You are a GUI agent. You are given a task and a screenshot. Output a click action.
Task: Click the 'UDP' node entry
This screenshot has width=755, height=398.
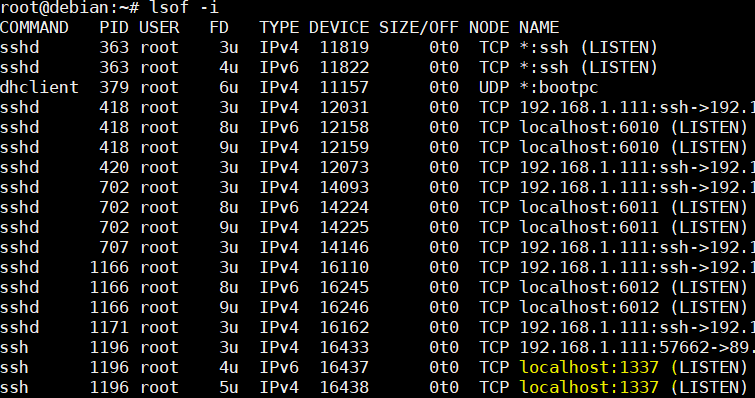tap(494, 87)
